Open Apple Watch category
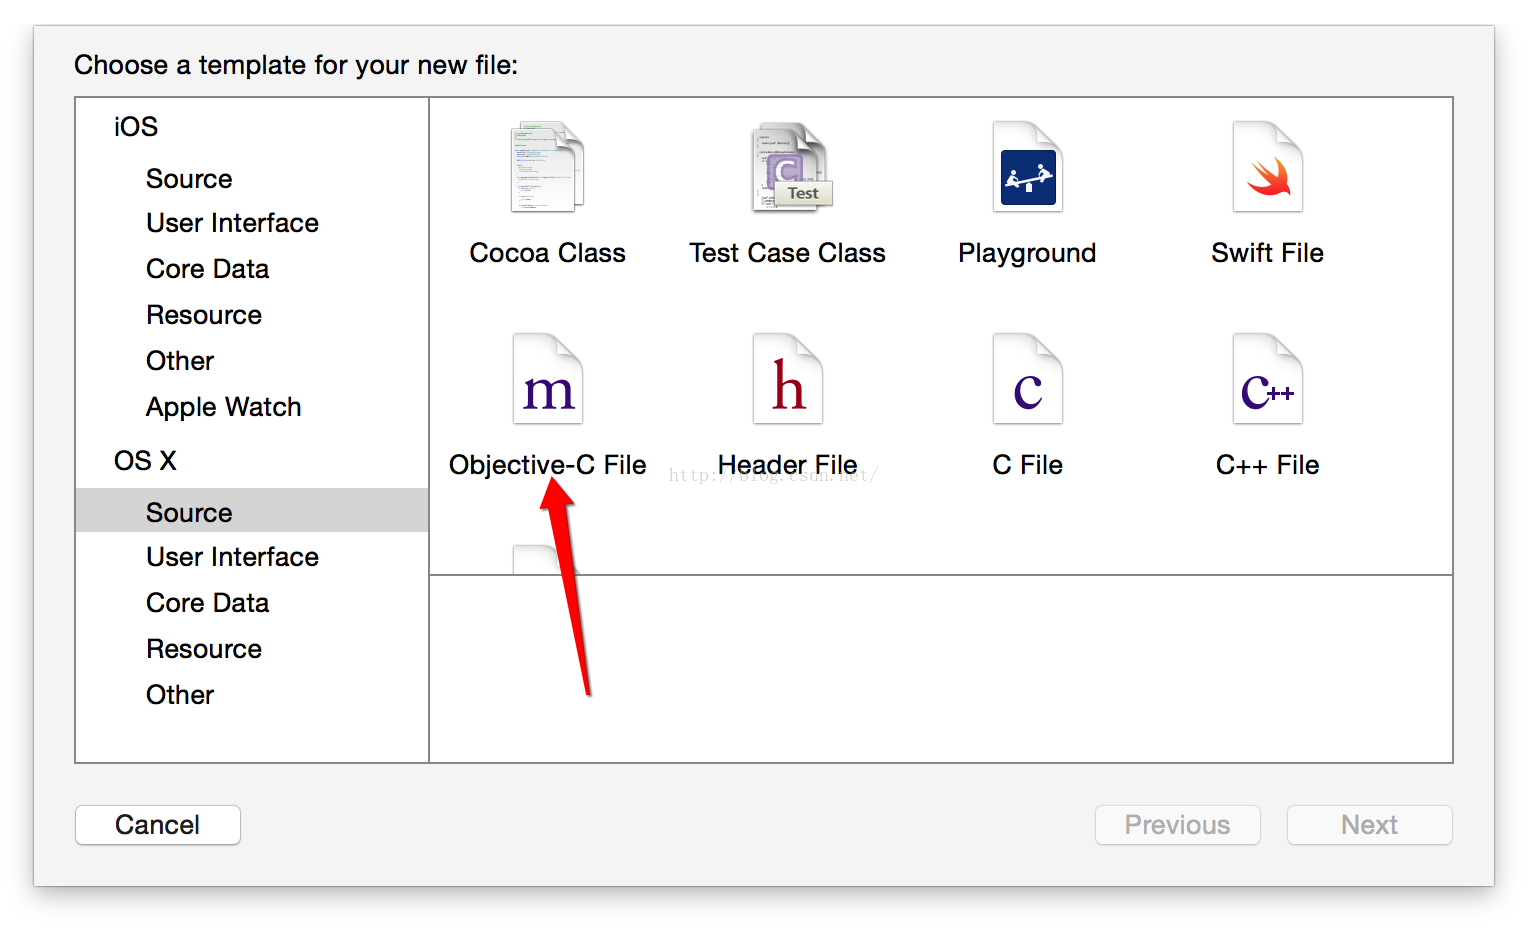The width and height of the screenshot is (1528, 928). [x=223, y=407]
